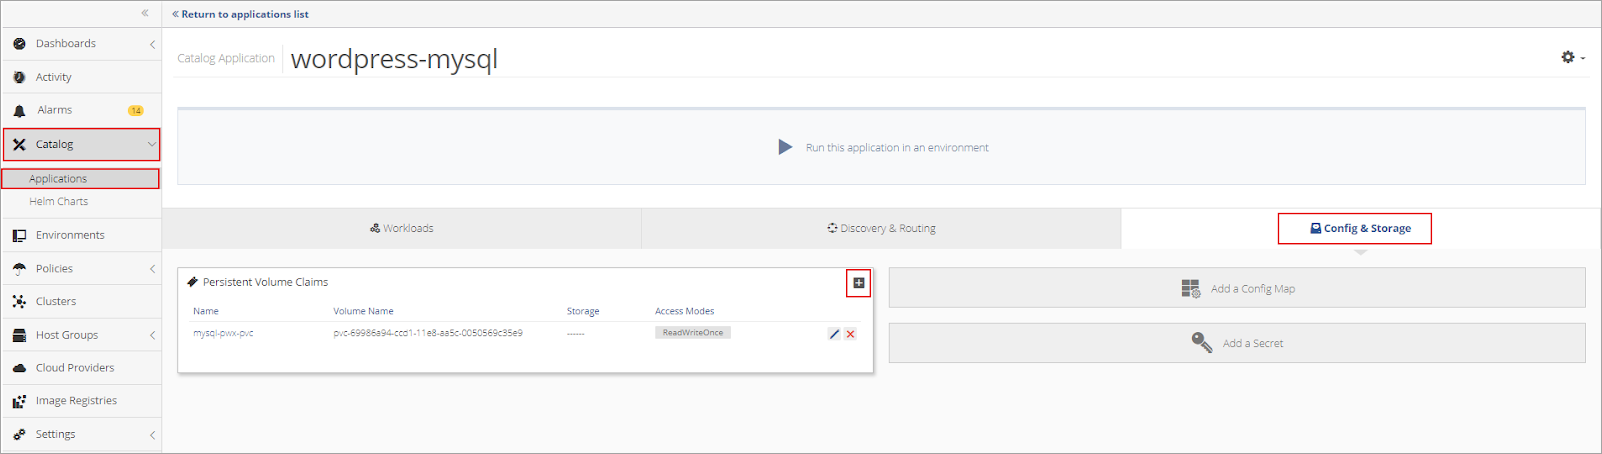Open Applications under Catalog
The image size is (1602, 454).
58,179
